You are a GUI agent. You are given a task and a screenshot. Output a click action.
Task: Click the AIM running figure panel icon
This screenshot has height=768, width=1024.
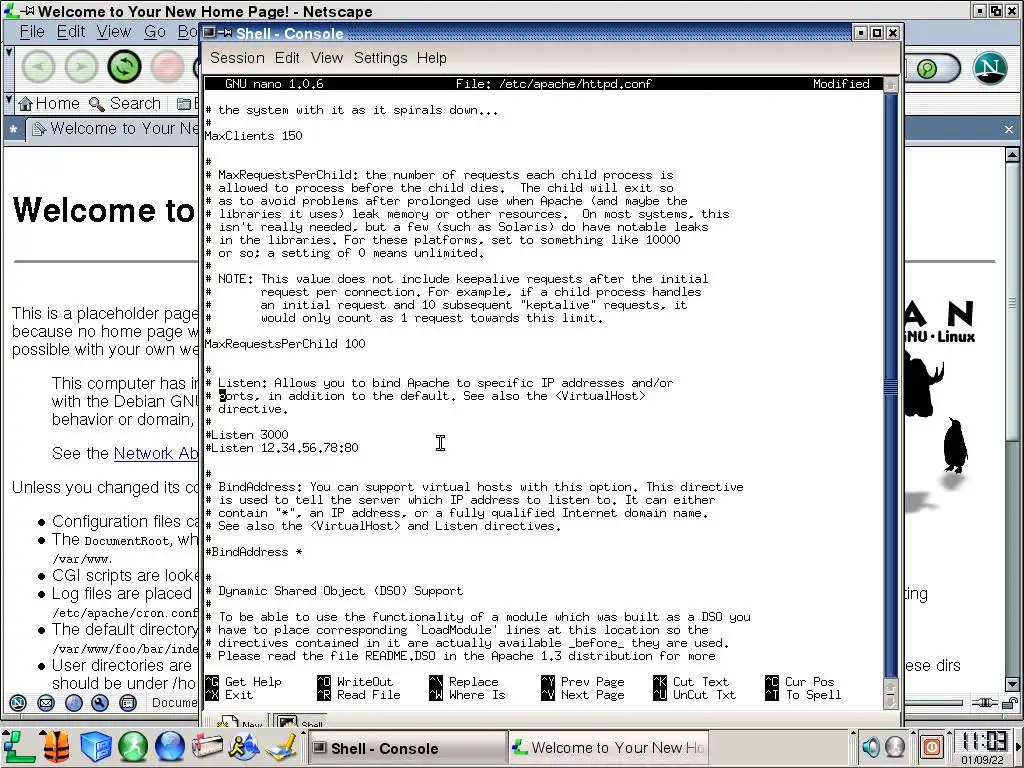click(244, 747)
